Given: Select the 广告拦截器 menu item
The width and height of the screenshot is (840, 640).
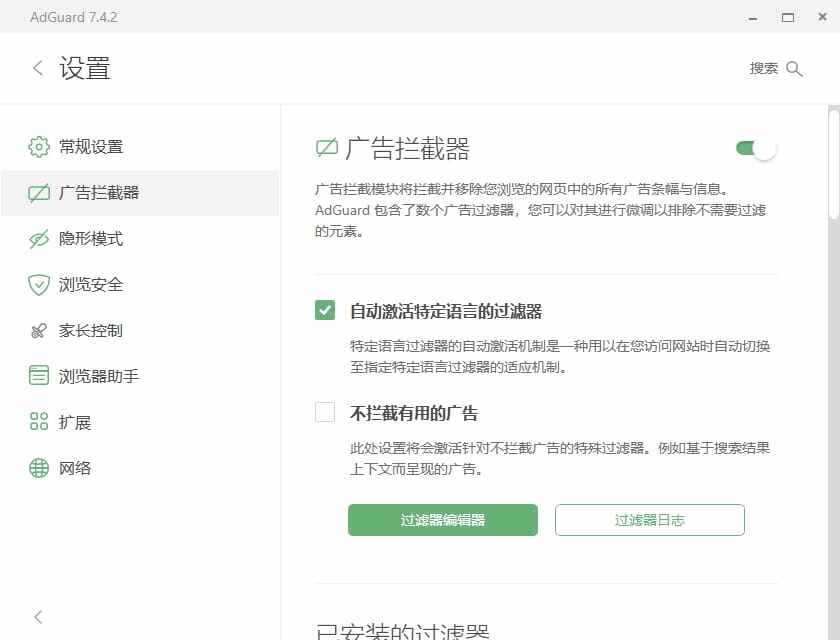Looking at the screenshot, I should tap(139, 193).
